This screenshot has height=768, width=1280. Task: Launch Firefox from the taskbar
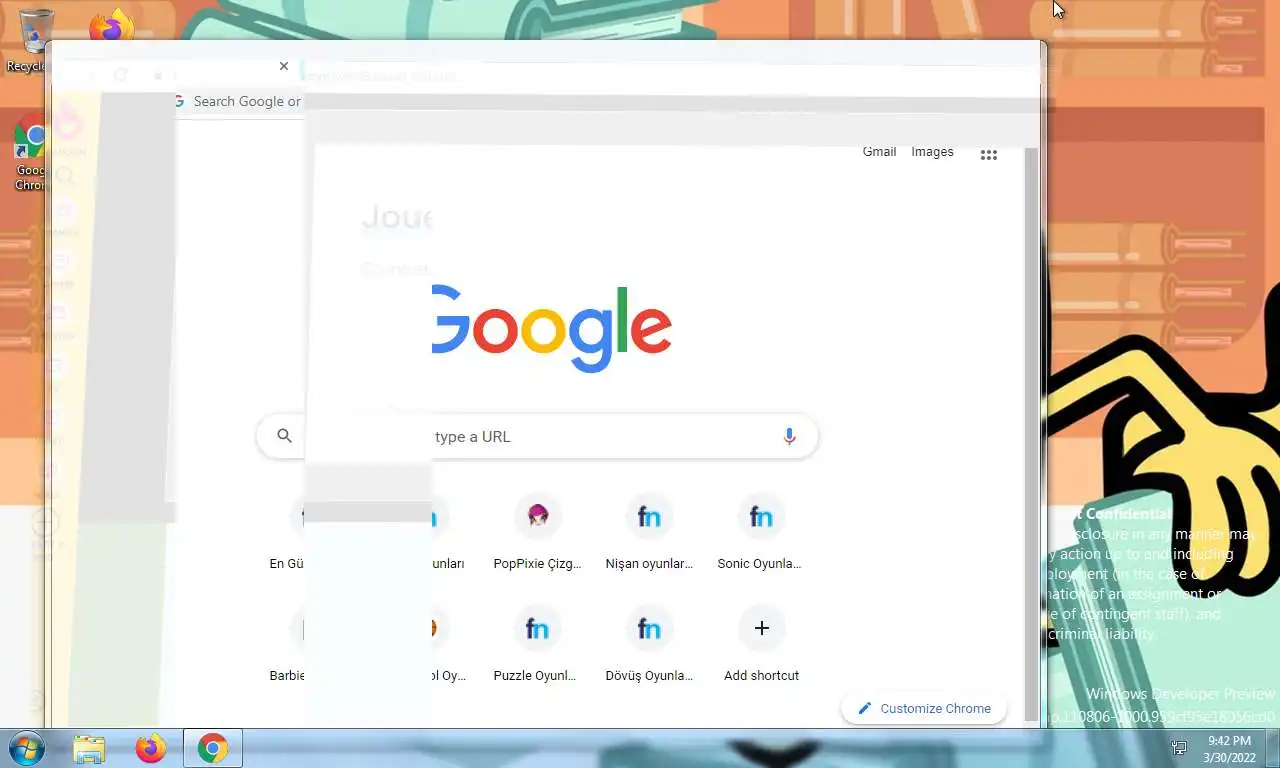click(151, 748)
